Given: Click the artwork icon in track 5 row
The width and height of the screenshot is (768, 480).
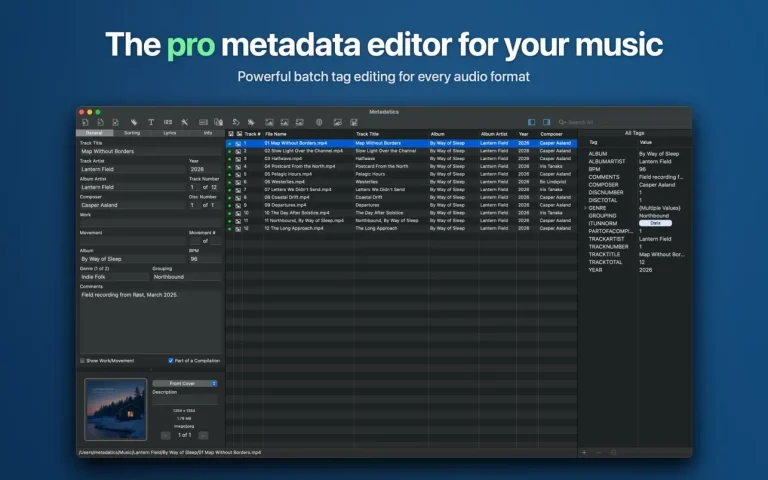Looking at the screenshot, I should point(238,174).
